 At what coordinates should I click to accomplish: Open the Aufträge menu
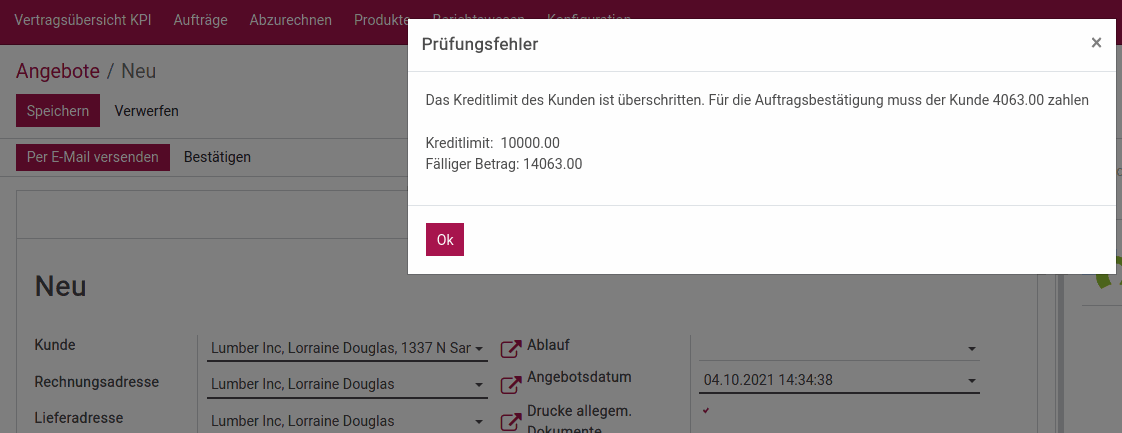[200, 20]
